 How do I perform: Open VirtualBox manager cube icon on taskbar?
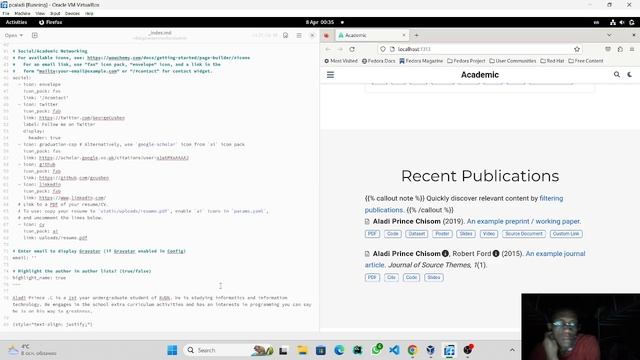[x=431, y=350]
